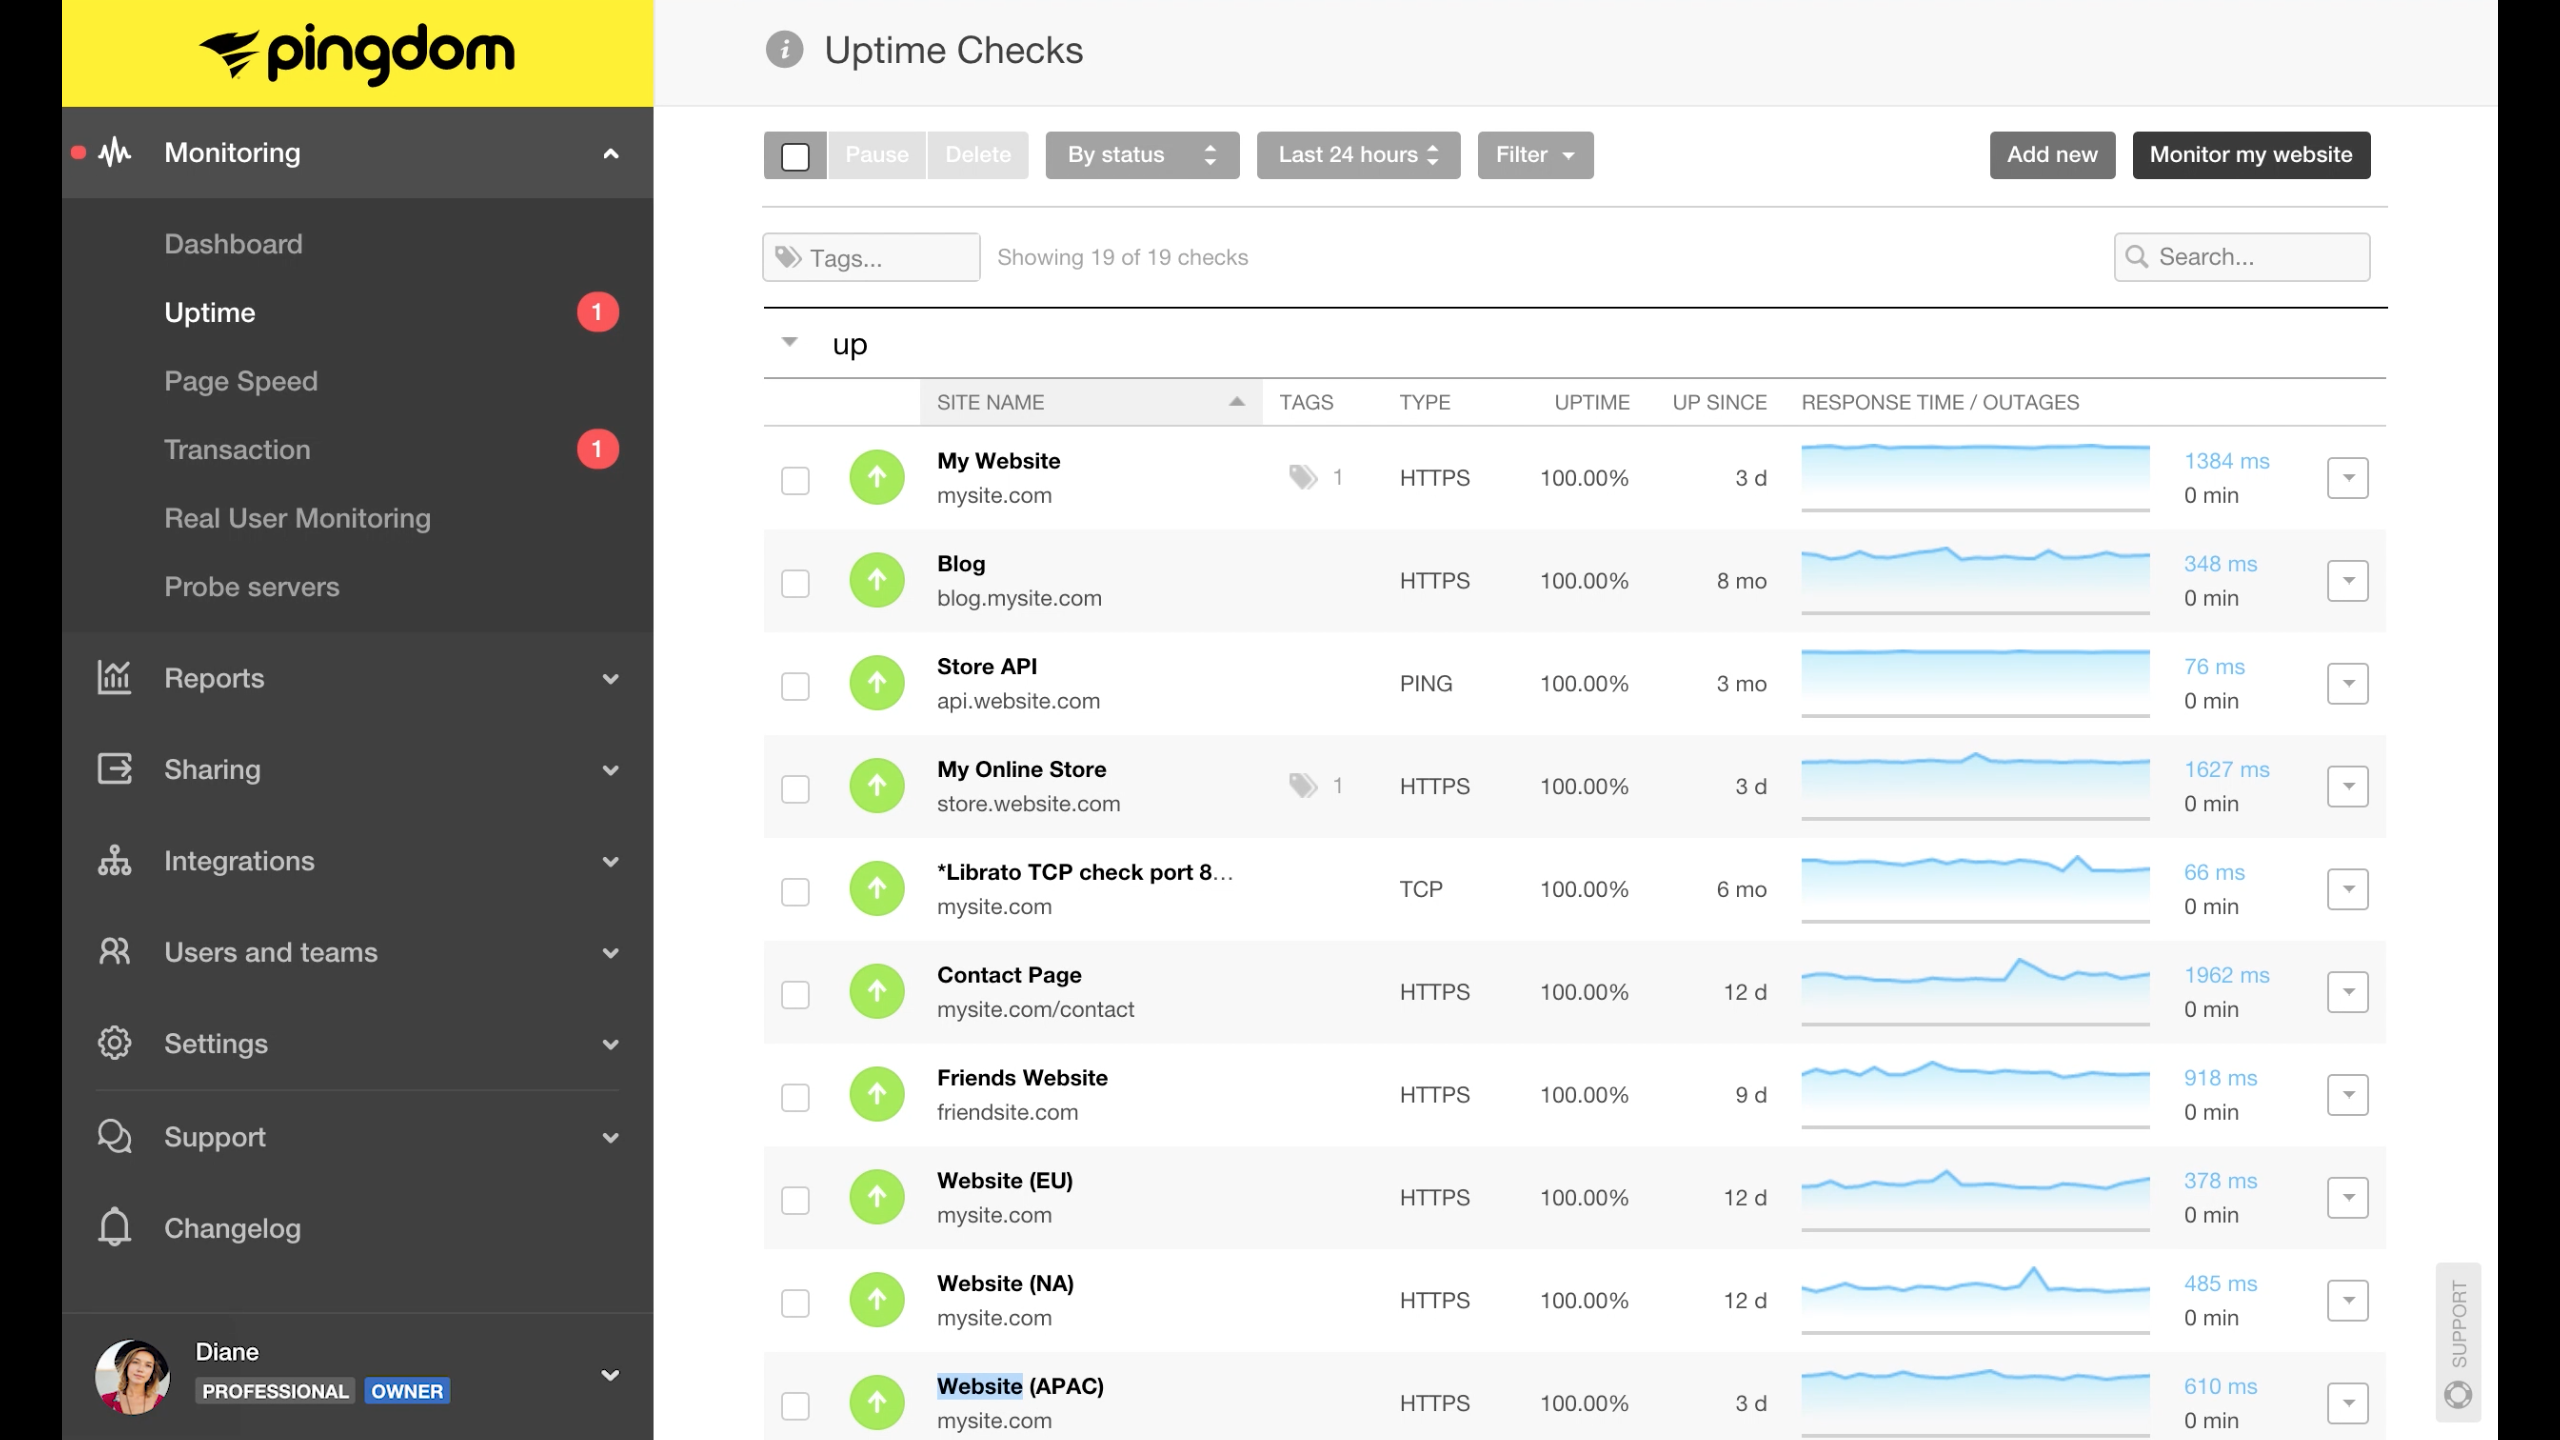Click the response time graph for Contact Page
Viewport: 2560px width, 1440px height.
click(x=1978, y=990)
